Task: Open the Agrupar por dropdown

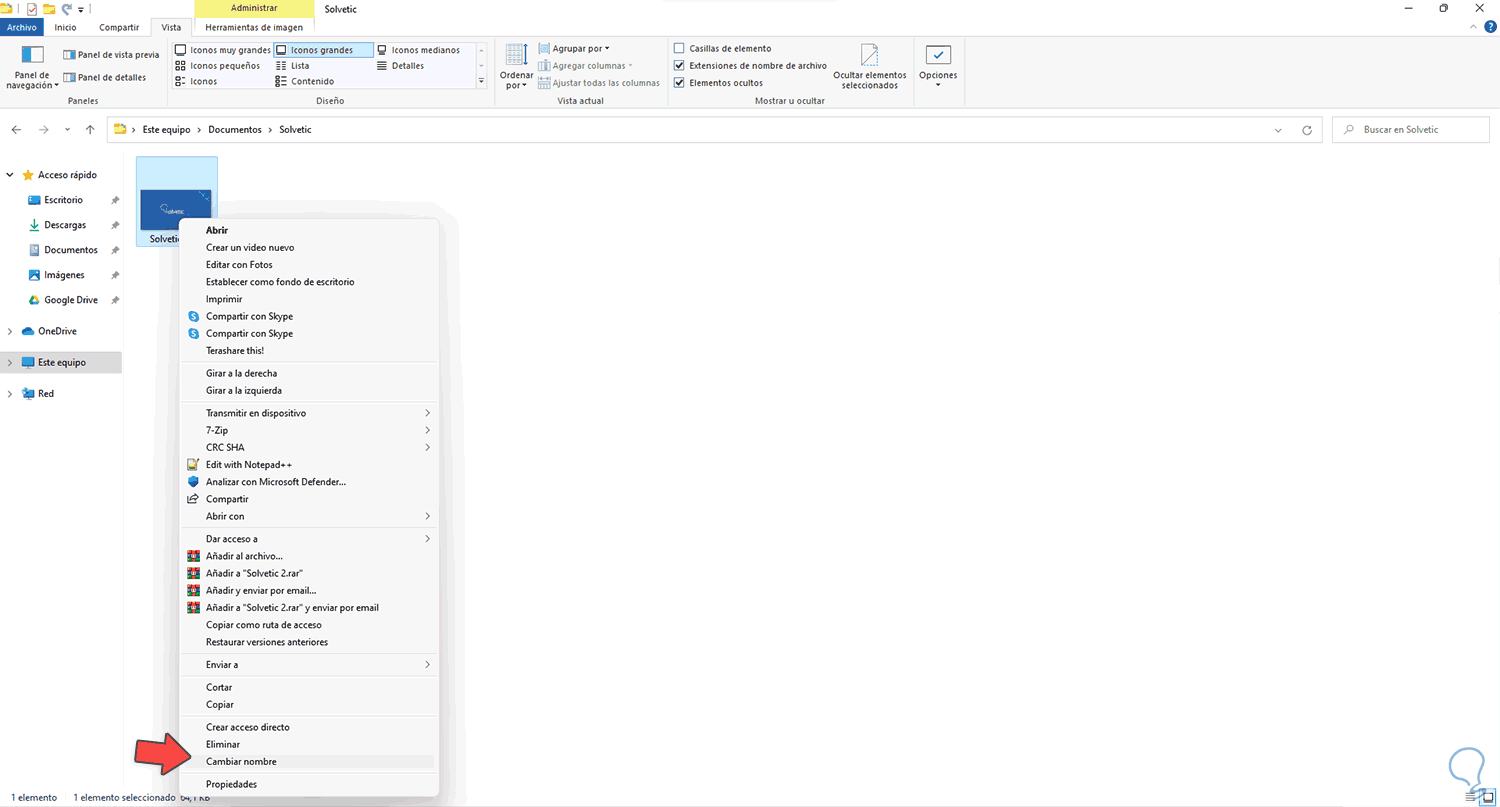Action: coord(574,48)
